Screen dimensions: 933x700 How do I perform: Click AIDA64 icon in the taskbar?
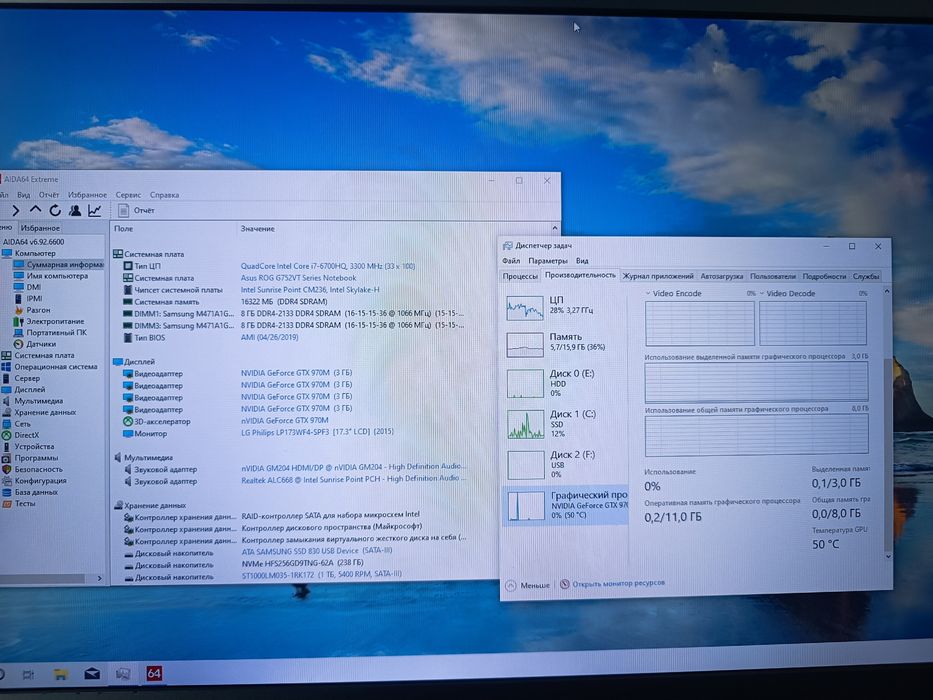pos(154,673)
